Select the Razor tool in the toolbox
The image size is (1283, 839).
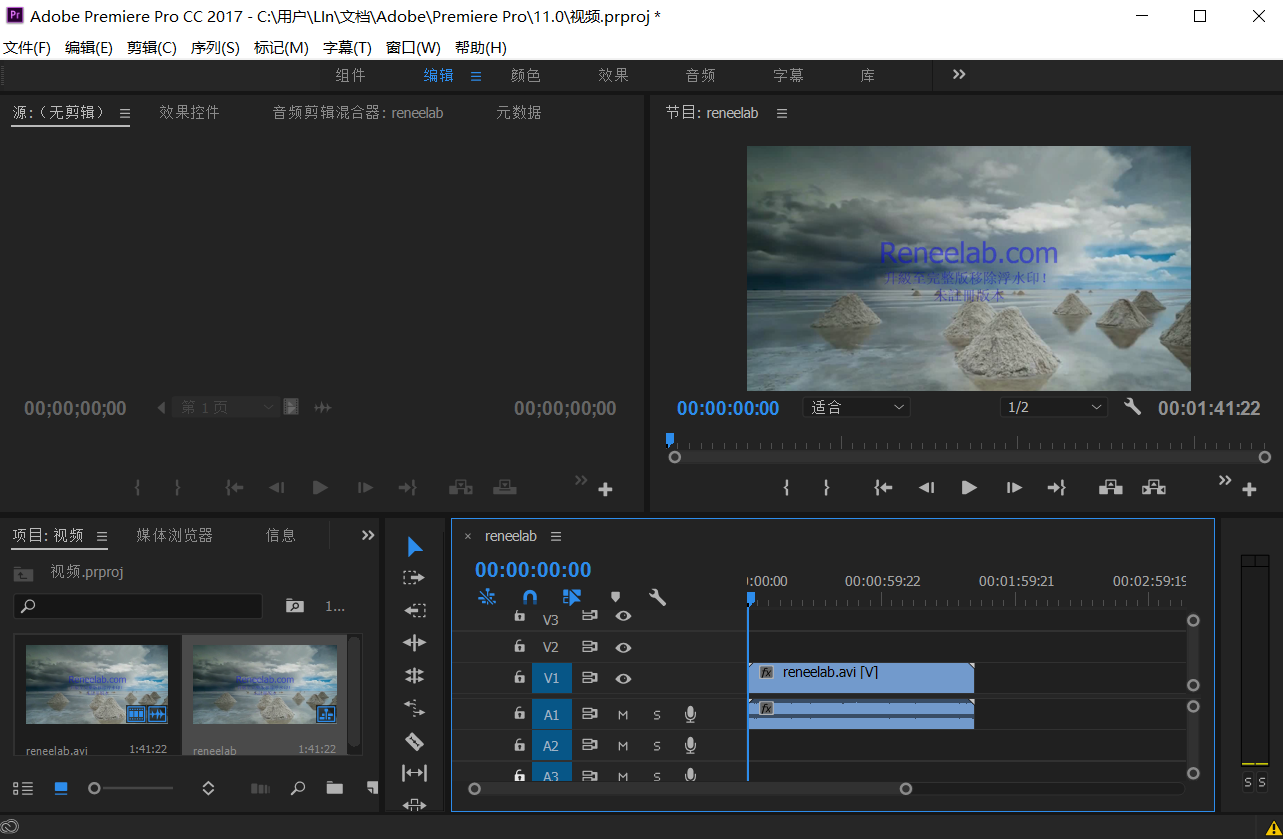[414, 741]
